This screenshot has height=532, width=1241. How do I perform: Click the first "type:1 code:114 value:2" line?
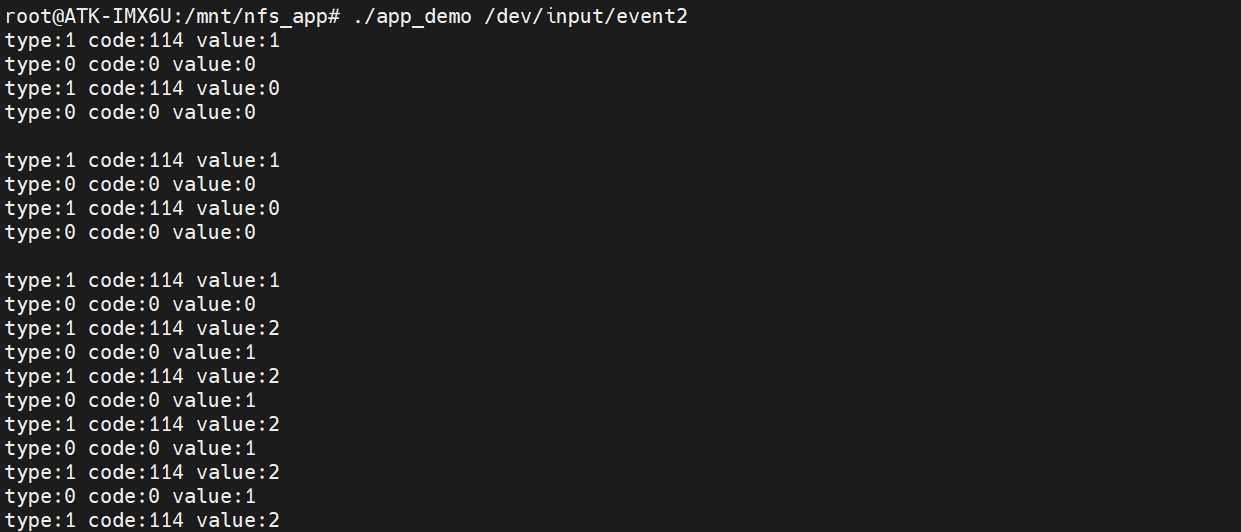pos(142,328)
